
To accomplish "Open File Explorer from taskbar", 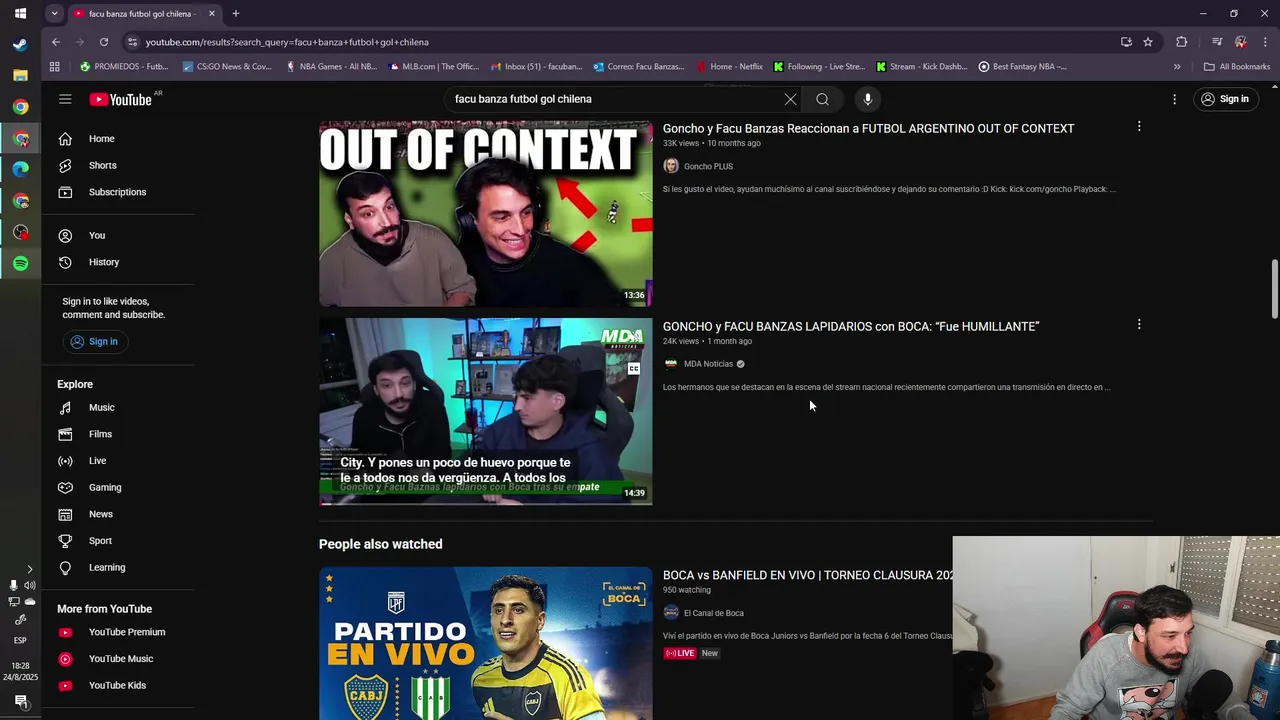I will pyautogui.click(x=20, y=76).
